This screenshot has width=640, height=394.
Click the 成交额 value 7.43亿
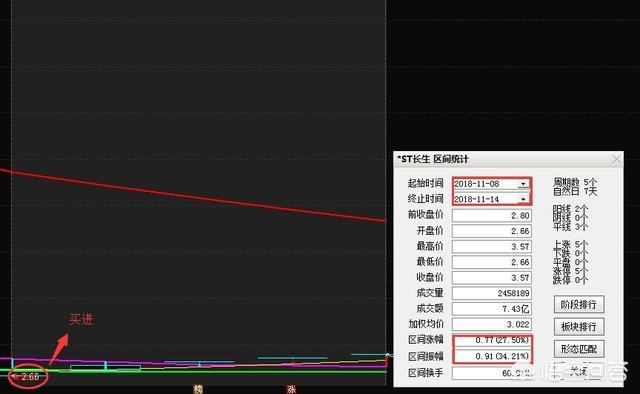(x=491, y=309)
